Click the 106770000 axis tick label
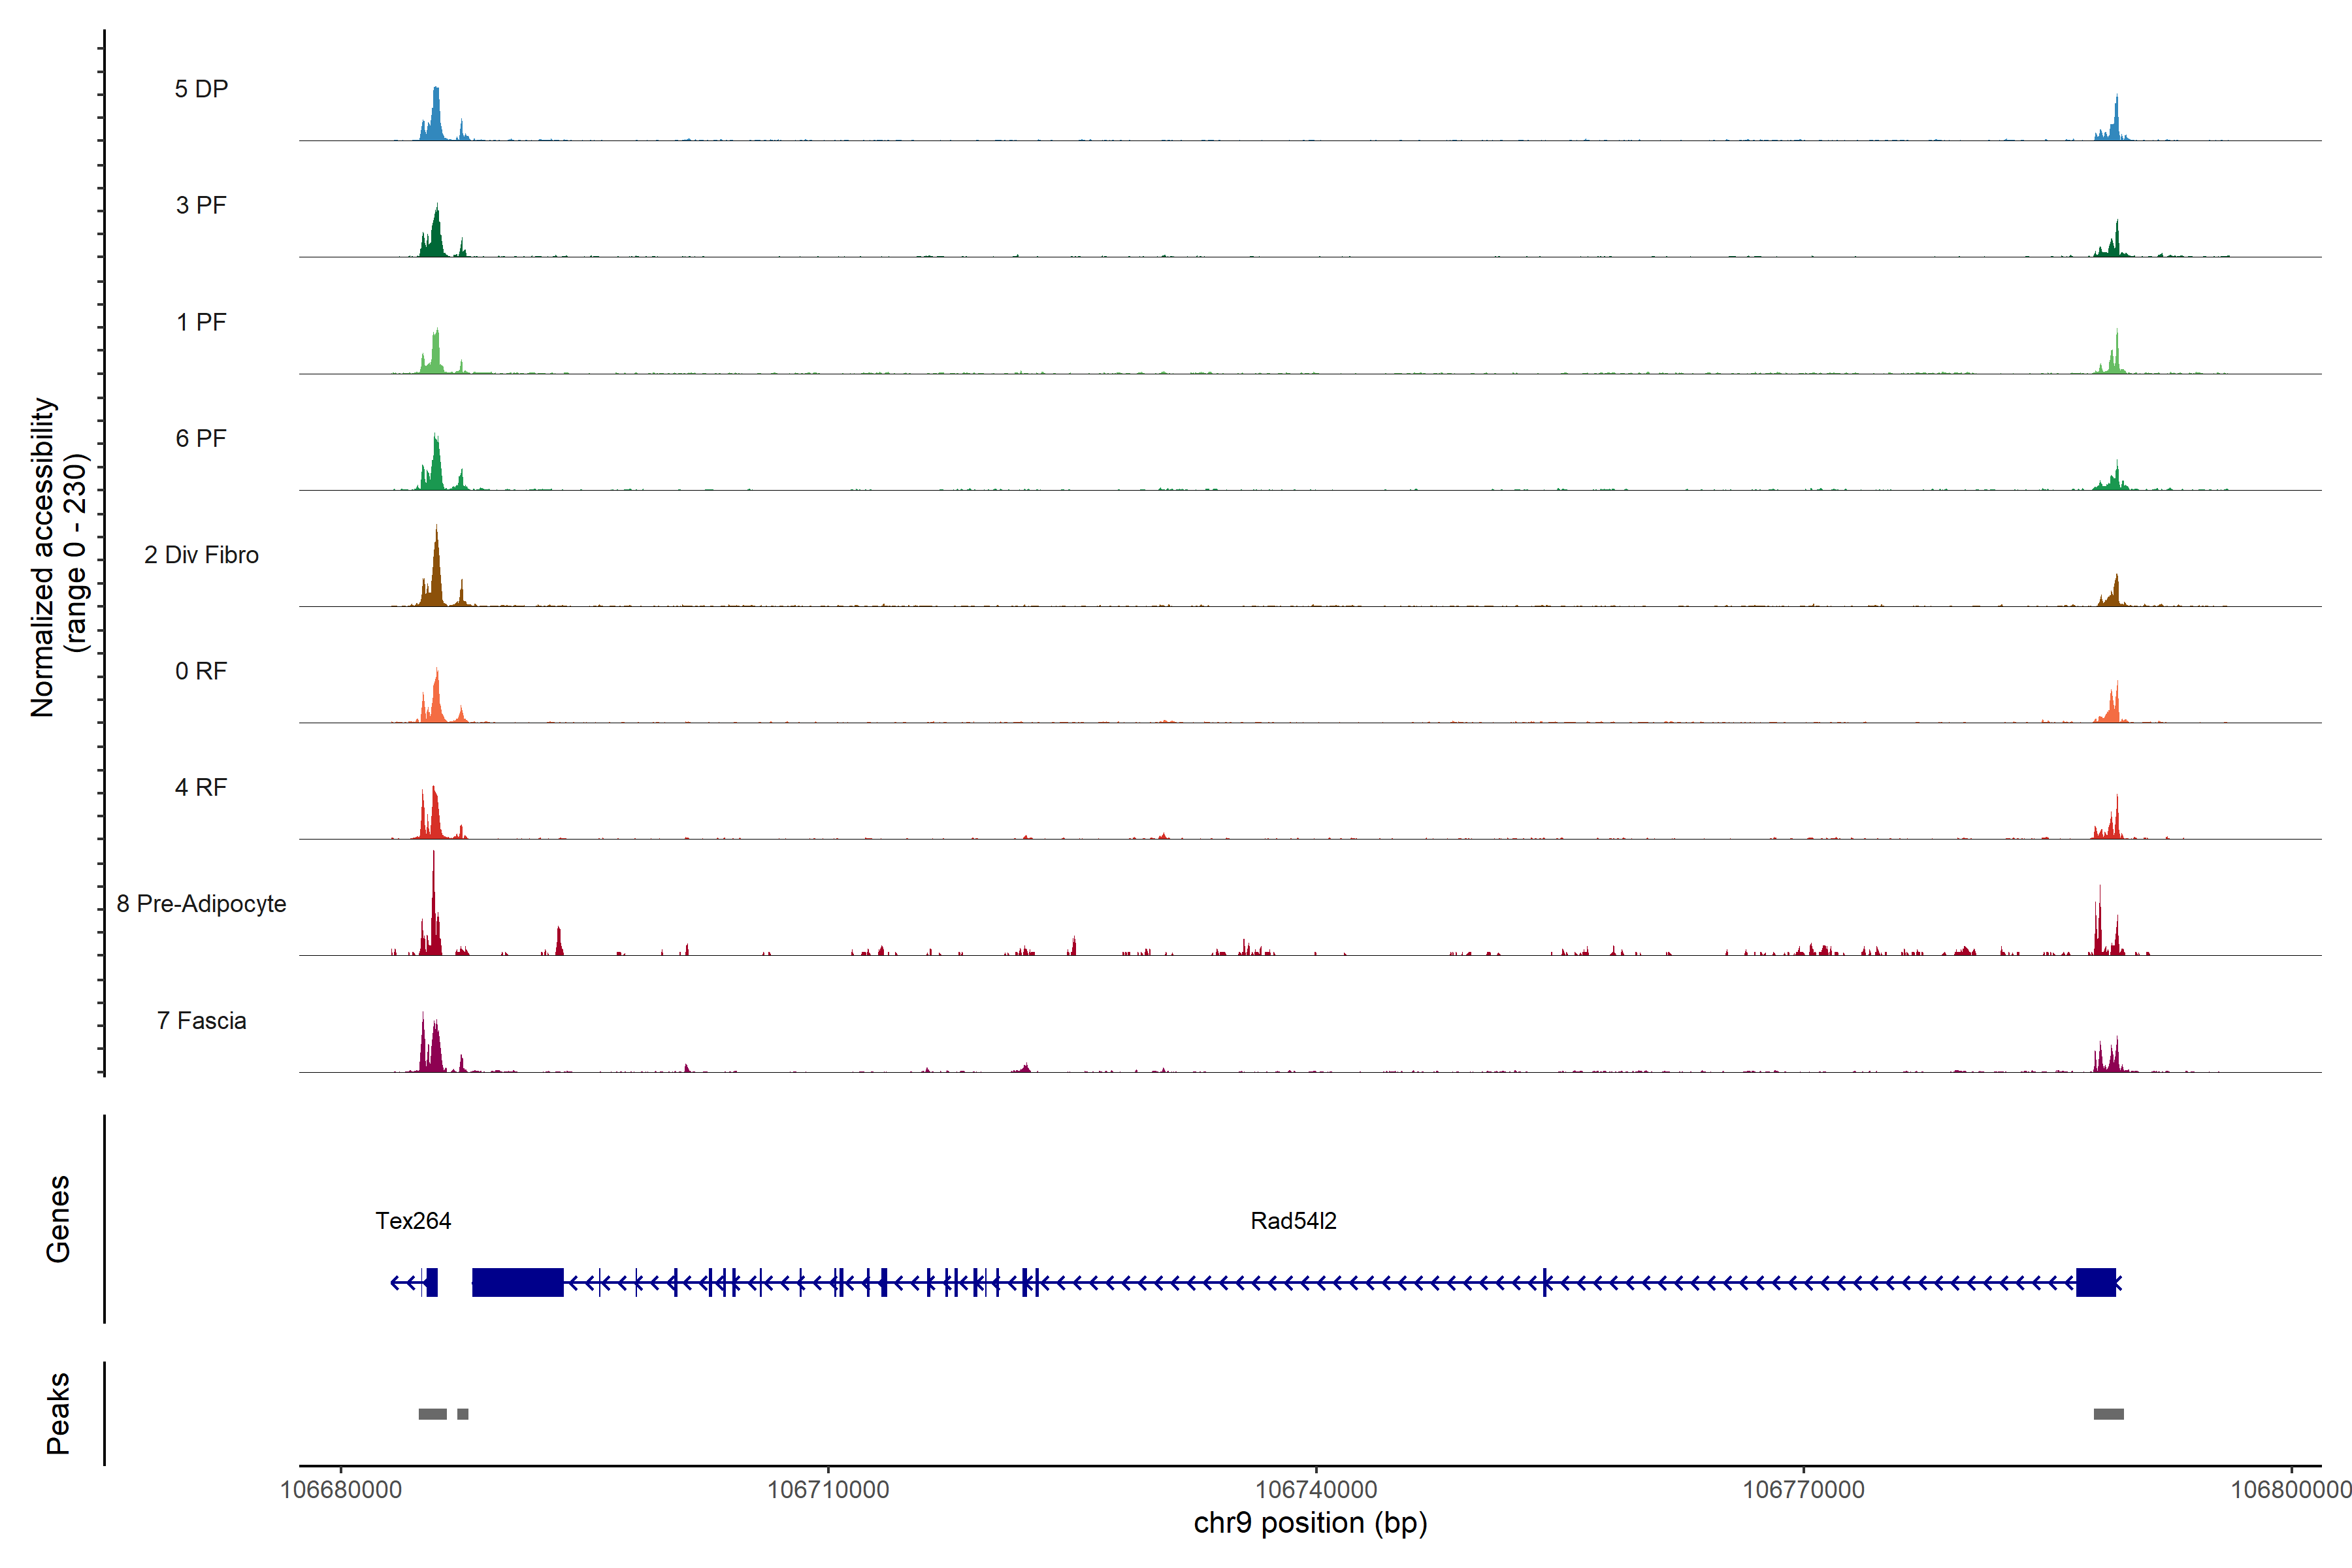The width and height of the screenshot is (2352, 1568). click(x=1803, y=1490)
